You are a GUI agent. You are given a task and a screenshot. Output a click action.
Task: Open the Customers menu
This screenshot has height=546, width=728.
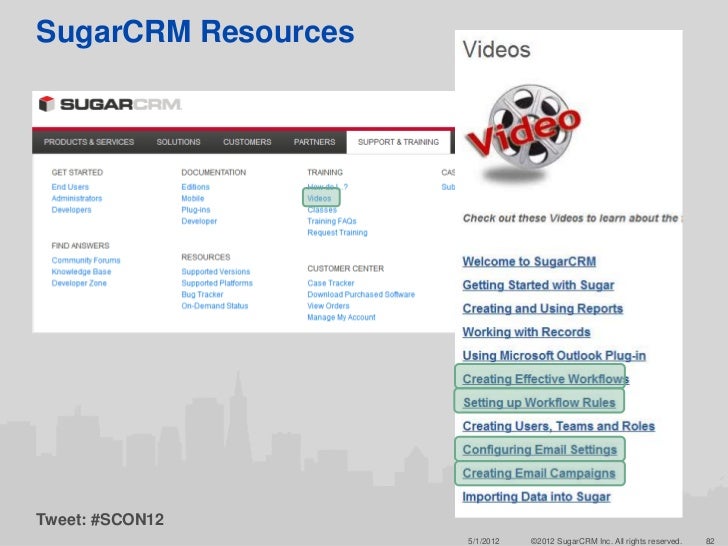click(247, 142)
